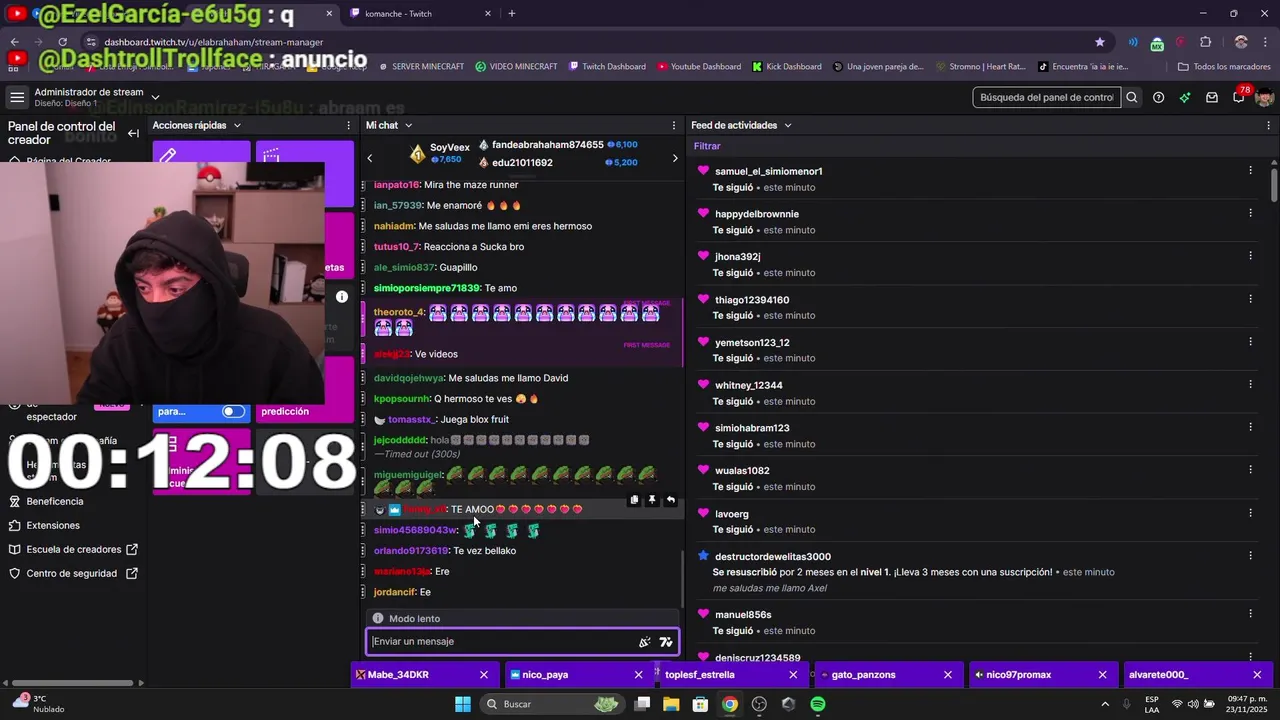Show the previous chat leaderboard entry
Viewport: 1280px width, 720px height.
[x=369, y=158]
